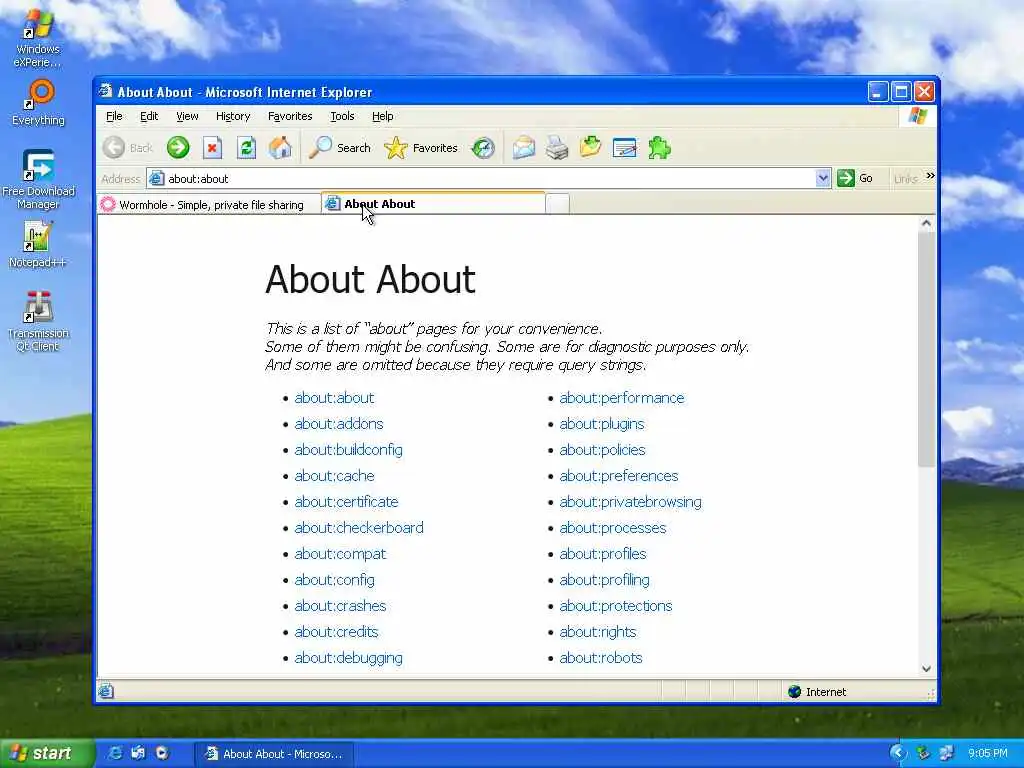Open the History menu
1024x768 pixels.
coord(233,116)
